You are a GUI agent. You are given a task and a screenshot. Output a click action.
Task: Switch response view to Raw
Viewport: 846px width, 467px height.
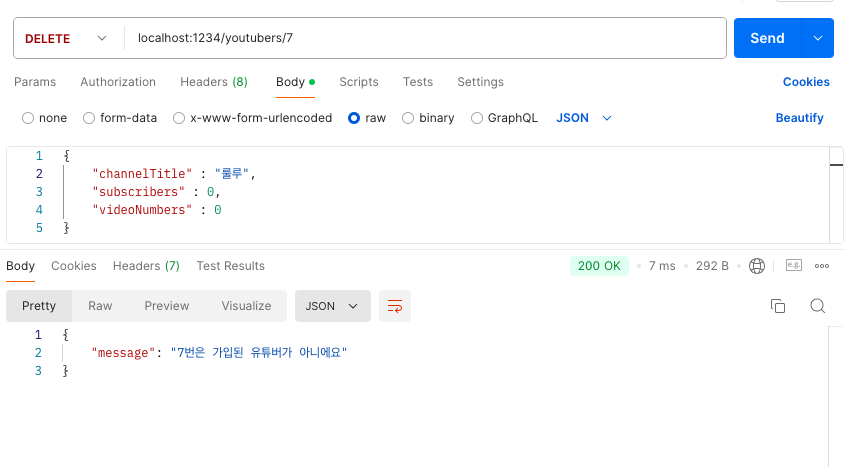[100, 306]
